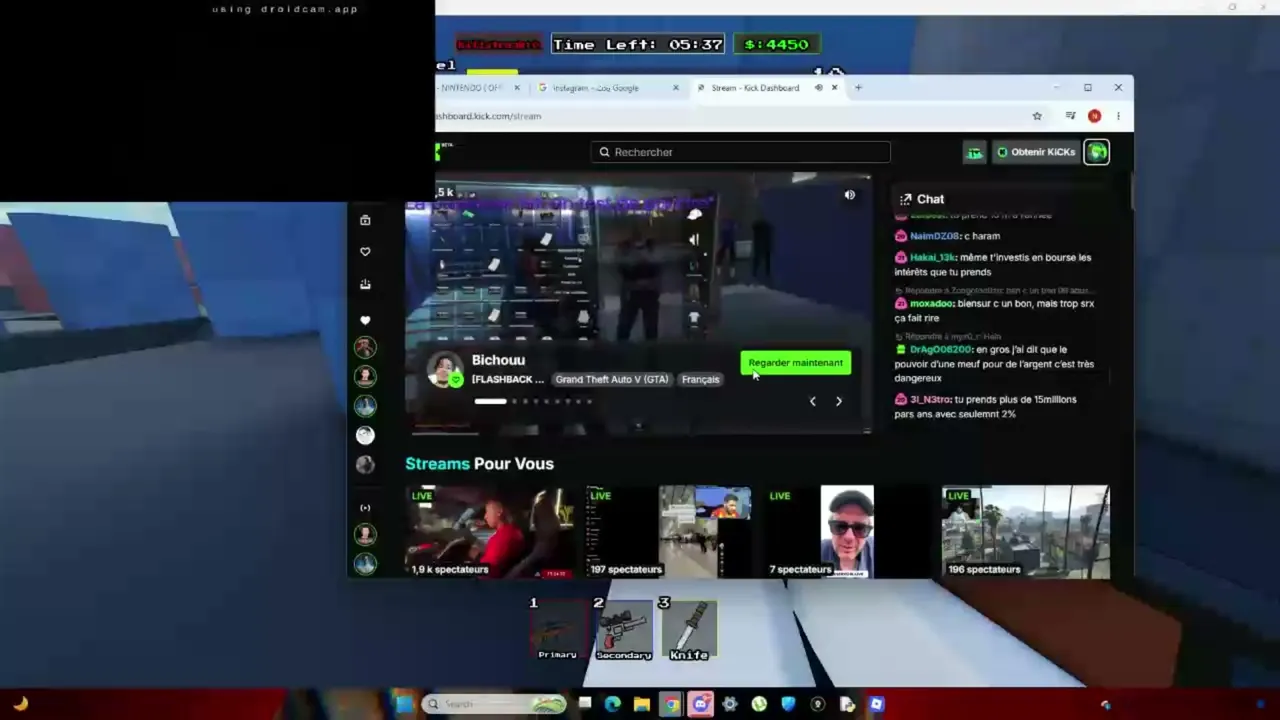
Task: Open Windows Security shield from the taskbar
Action: point(788,704)
